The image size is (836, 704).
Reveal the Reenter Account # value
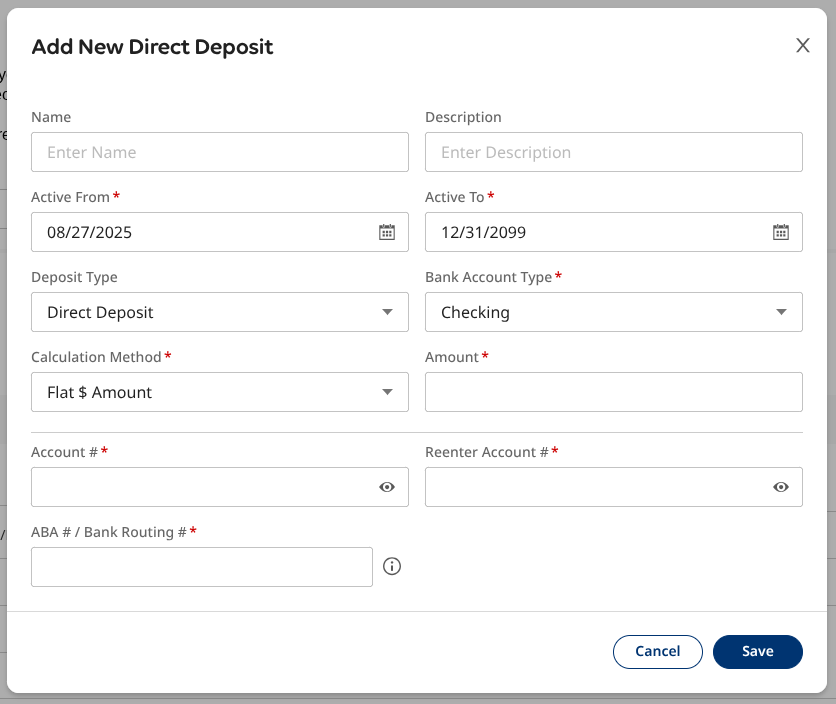[781, 487]
